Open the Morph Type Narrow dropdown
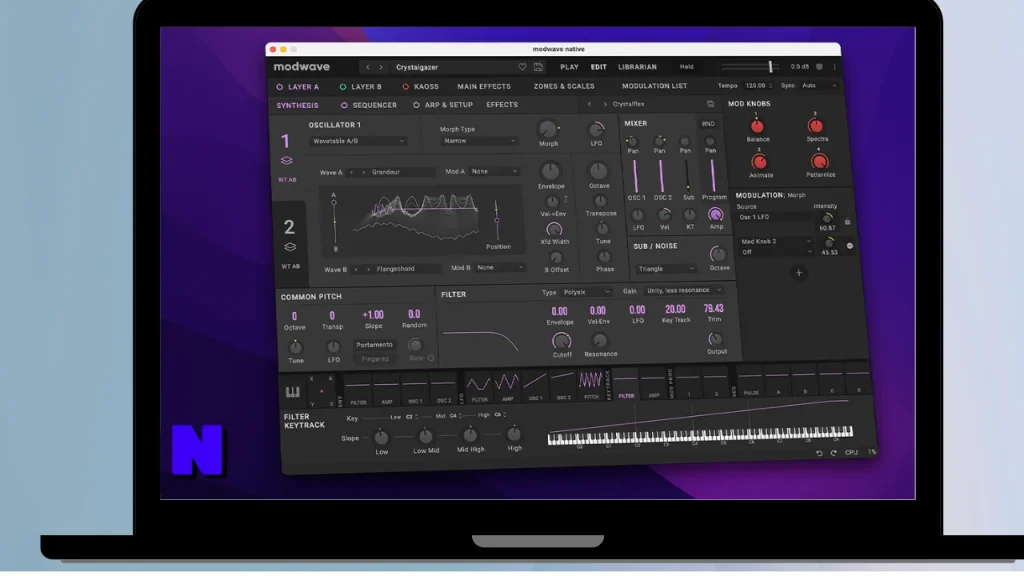This screenshot has width=1024, height=576. tap(479, 141)
